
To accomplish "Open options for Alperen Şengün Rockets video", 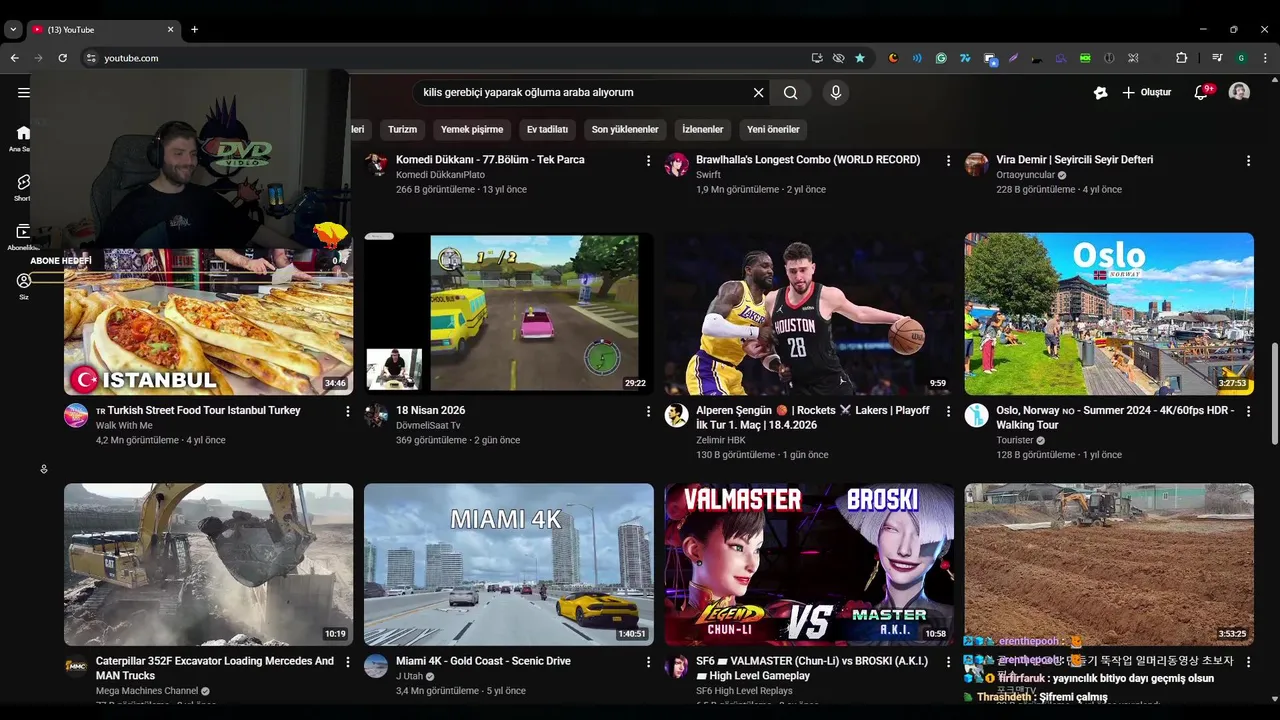I will [948, 412].
